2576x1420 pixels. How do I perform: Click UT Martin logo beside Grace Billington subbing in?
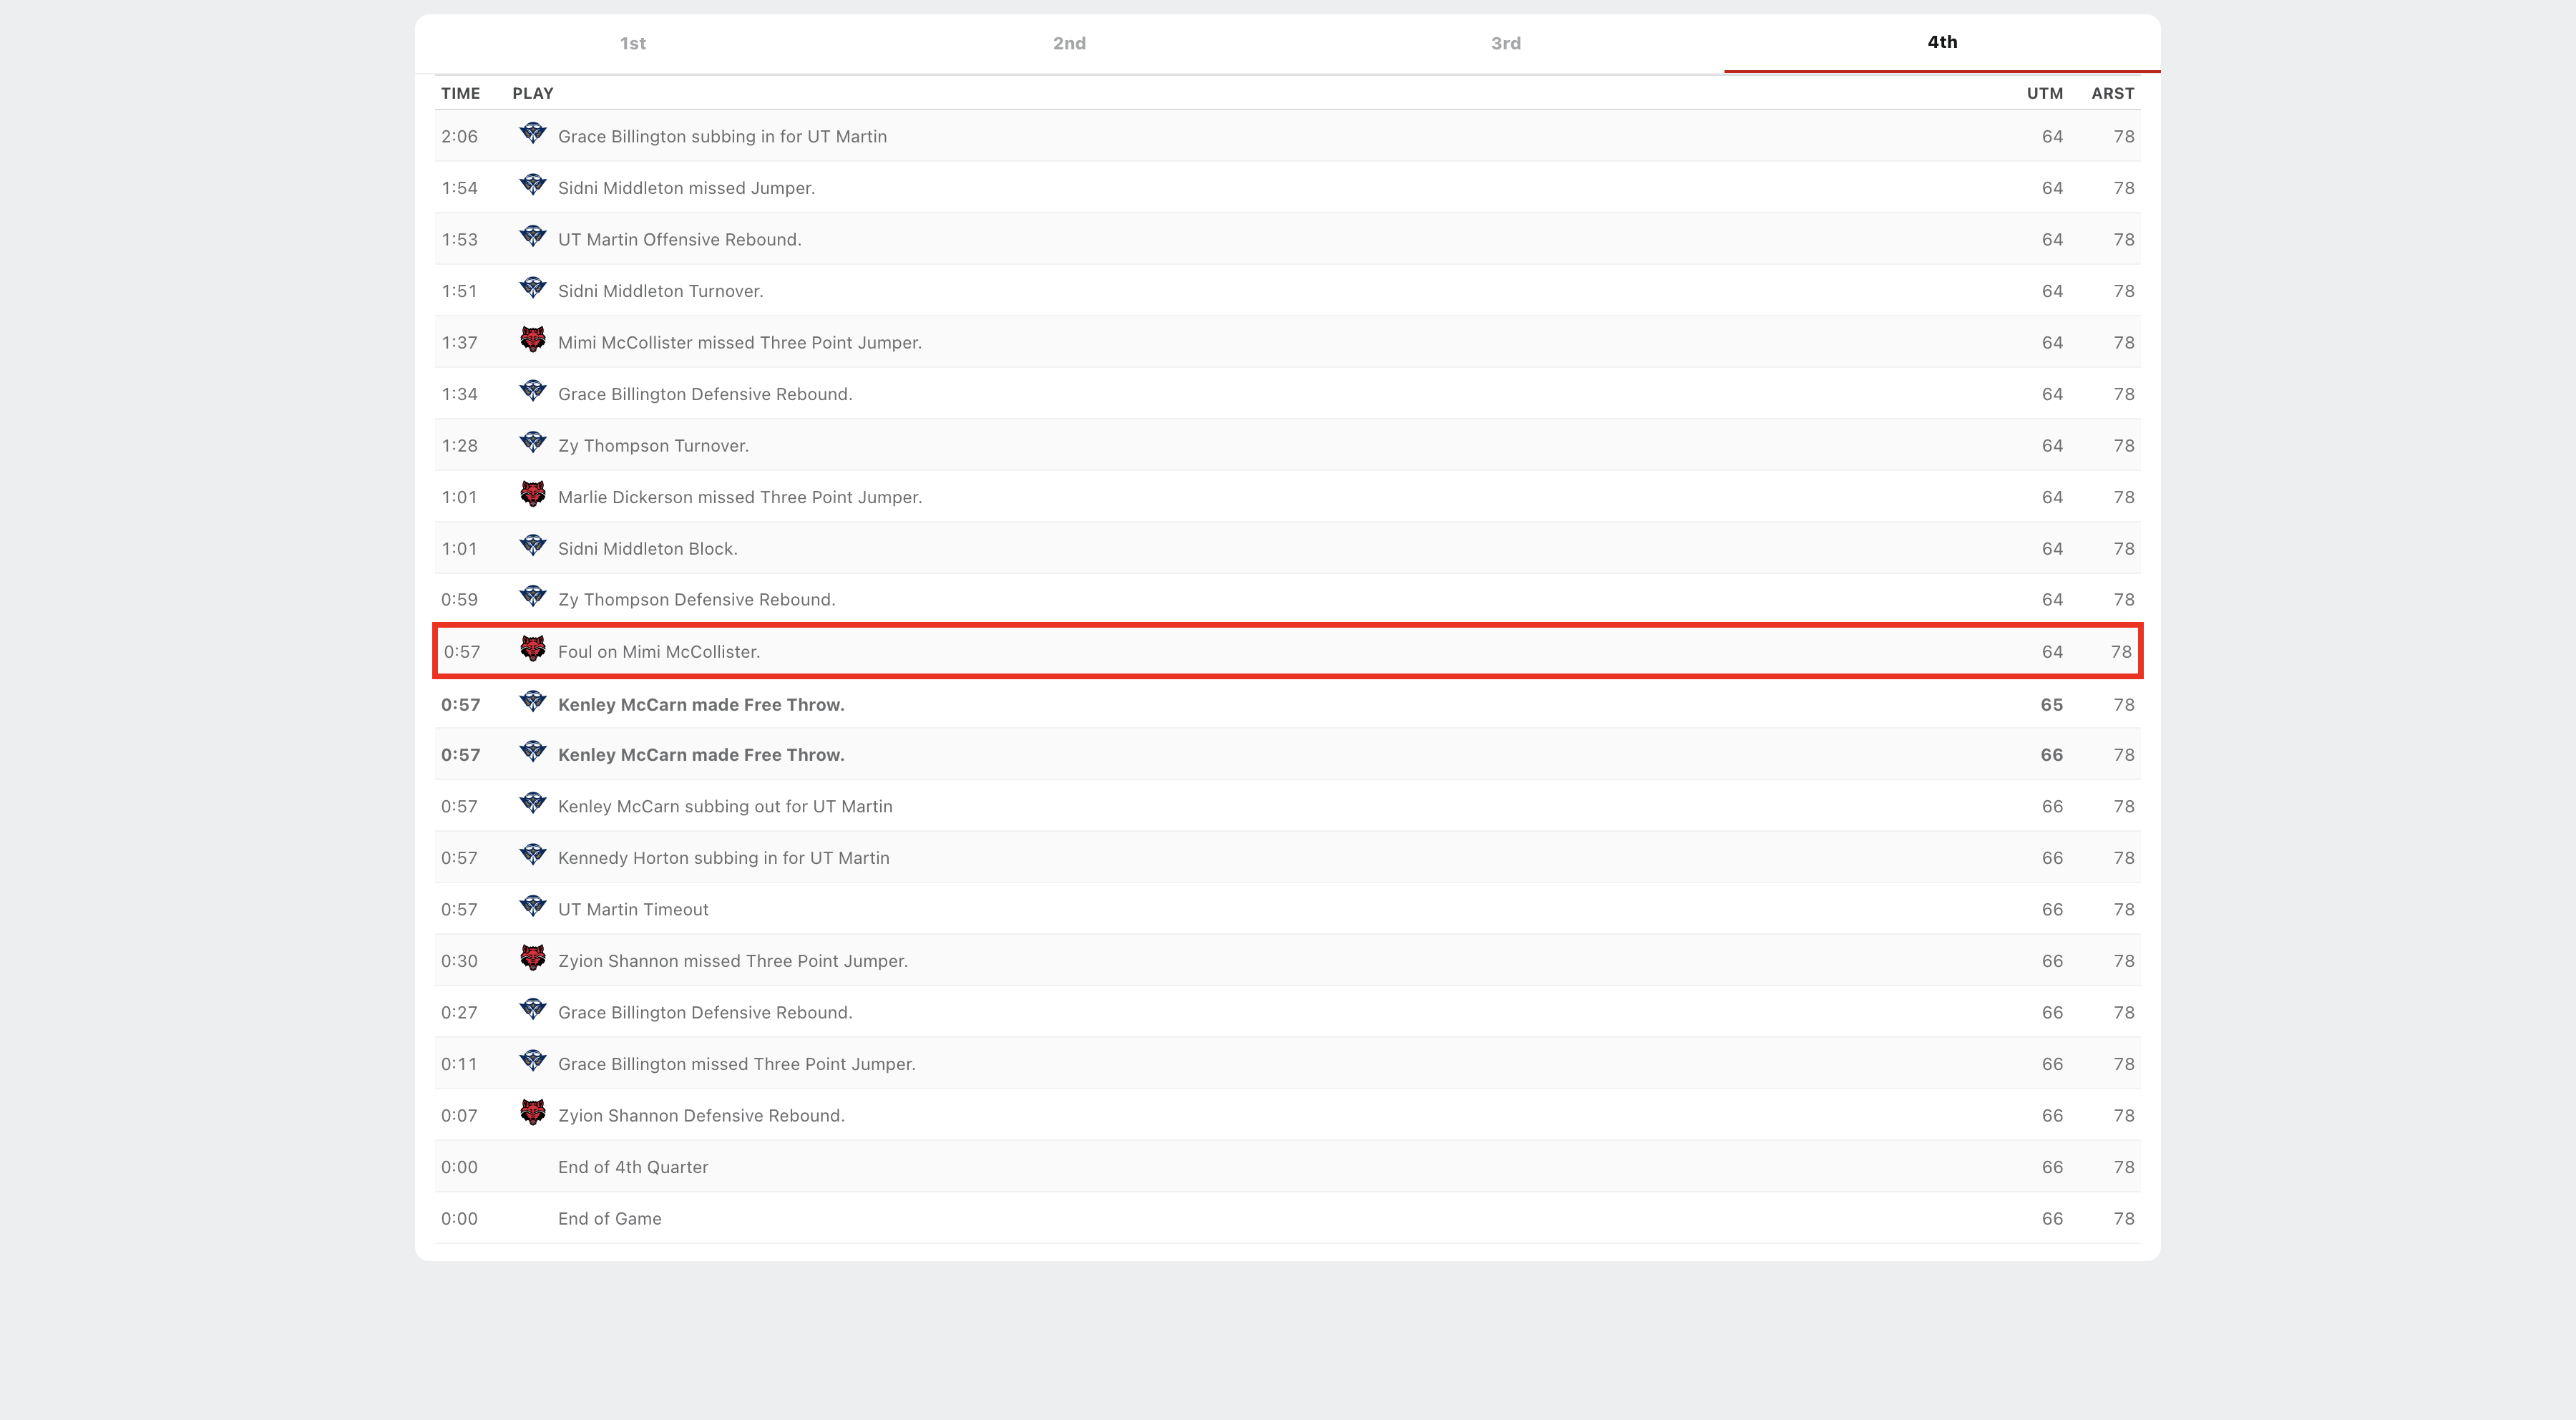pyautogui.click(x=532, y=134)
